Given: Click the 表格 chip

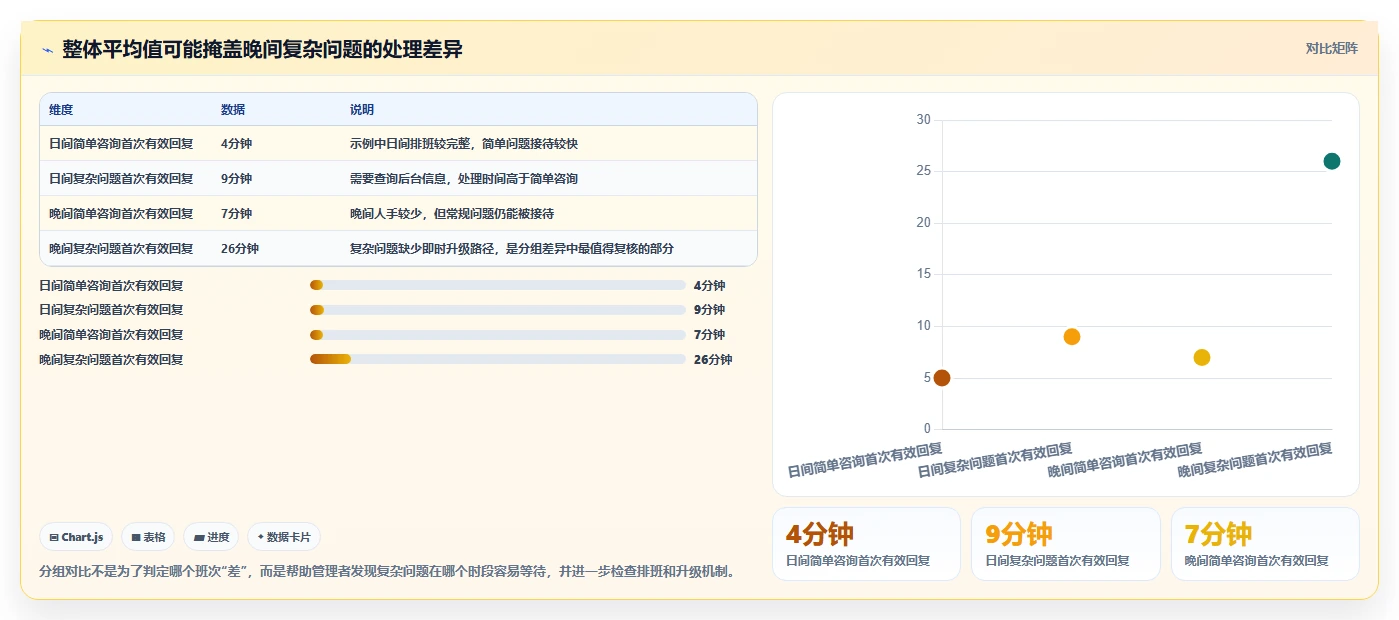Looking at the screenshot, I should pyautogui.click(x=148, y=537).
